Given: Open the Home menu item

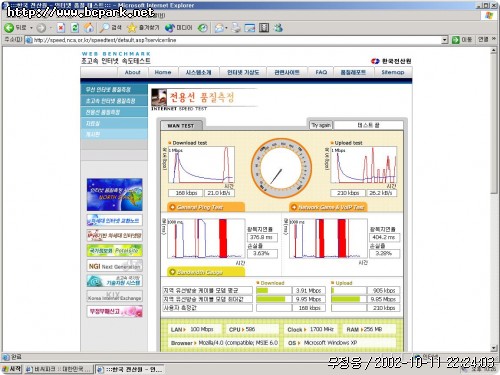Looking at the screenshot, I should click(163, 72).
